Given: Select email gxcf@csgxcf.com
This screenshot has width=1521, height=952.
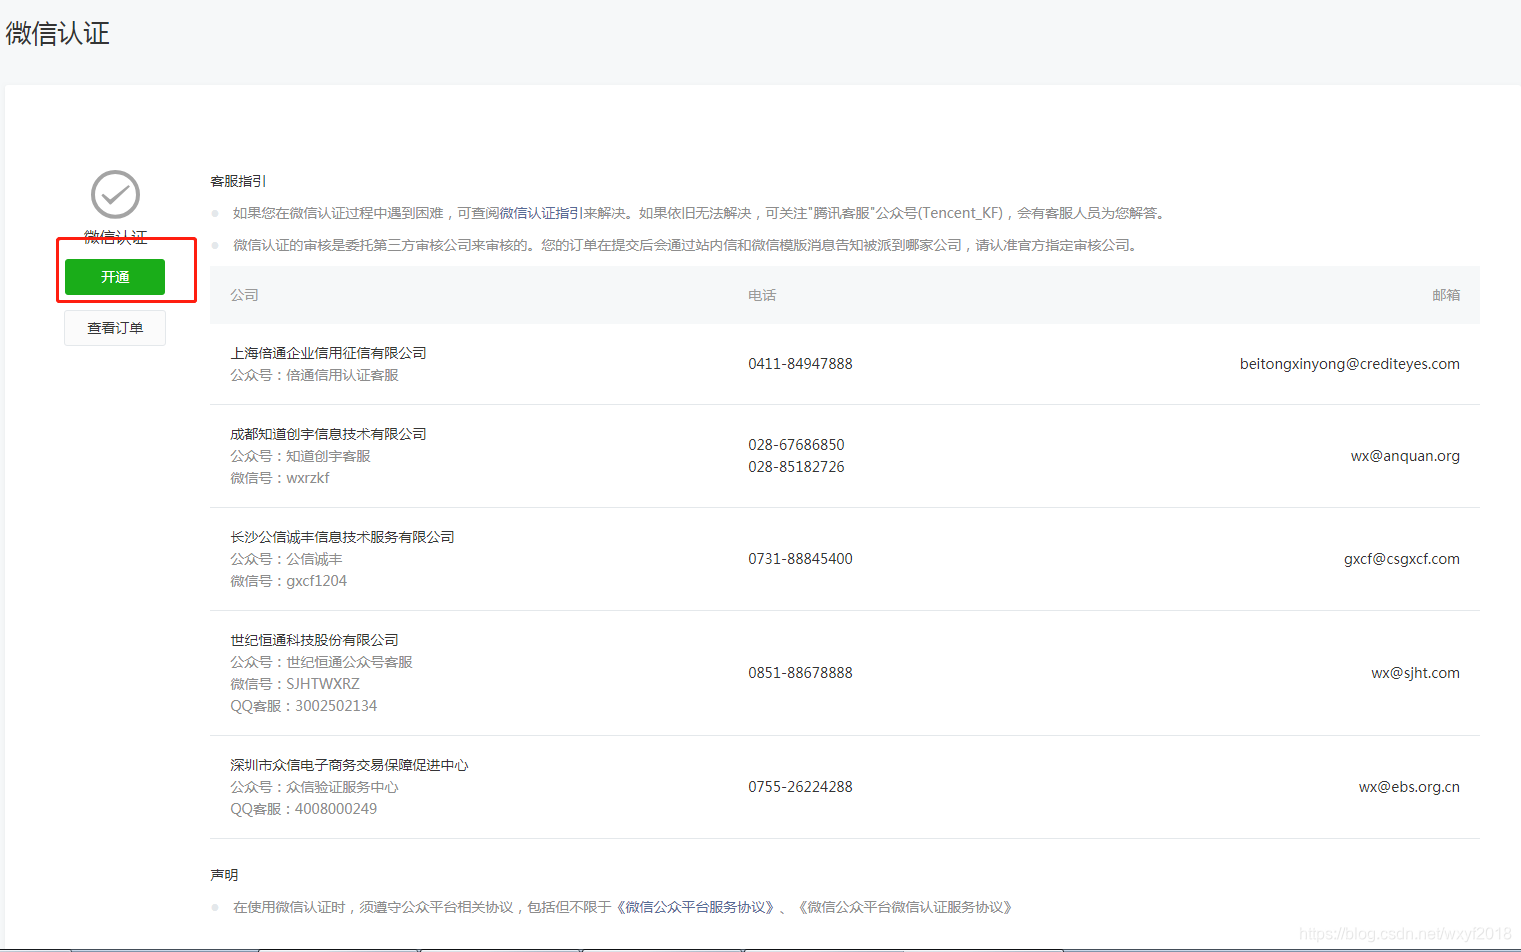Looking at the screenshot, I should [1402, 559].
